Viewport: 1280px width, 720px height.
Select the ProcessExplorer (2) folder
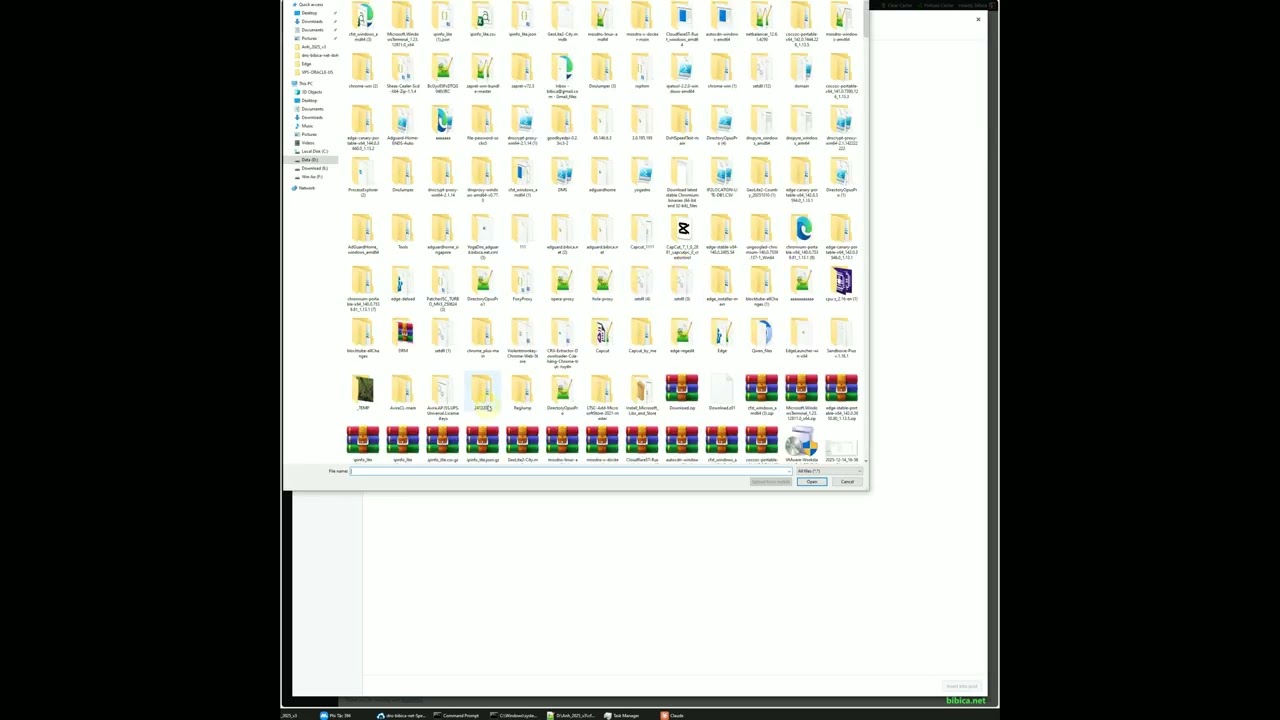363,178
